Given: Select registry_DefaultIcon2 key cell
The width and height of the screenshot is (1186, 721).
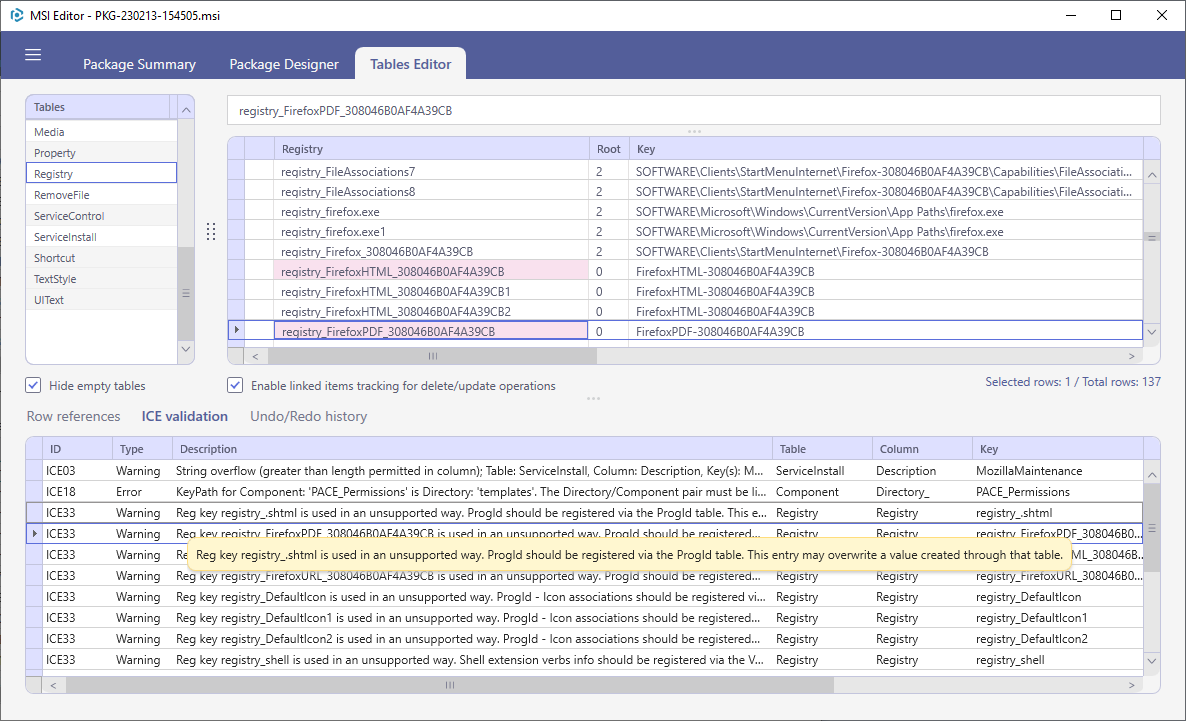Looking at the screenshot, I should coord(1057,639).
